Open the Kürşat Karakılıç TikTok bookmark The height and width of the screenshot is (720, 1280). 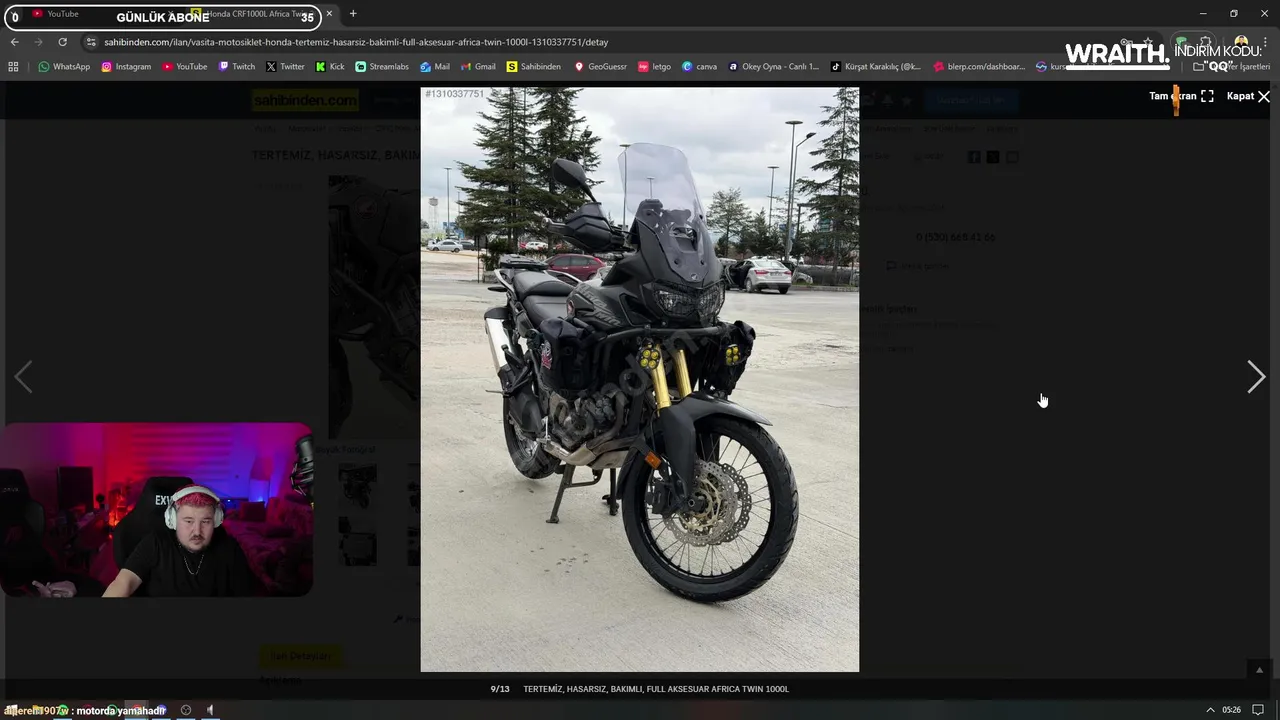[x=876, y=67]
